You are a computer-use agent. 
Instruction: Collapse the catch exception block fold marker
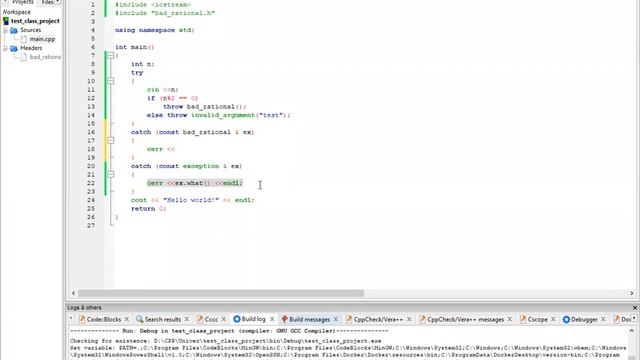point(111,174)
